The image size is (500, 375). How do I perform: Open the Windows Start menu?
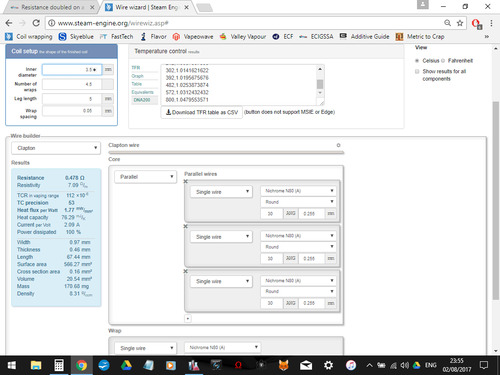[x=12, y=365]
